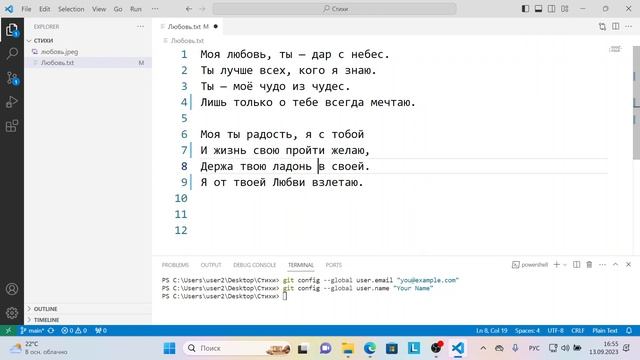Maximize the panel with chevron up
Viewport: 640px width, 360px height.
(616, 264)
